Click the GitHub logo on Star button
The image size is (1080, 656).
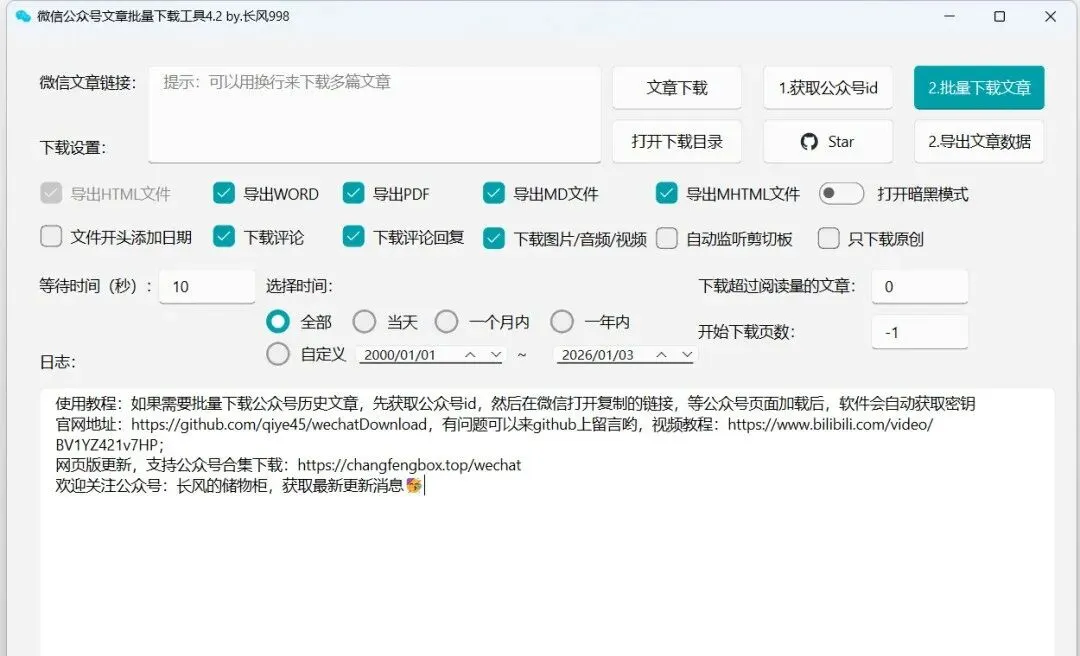809,142
